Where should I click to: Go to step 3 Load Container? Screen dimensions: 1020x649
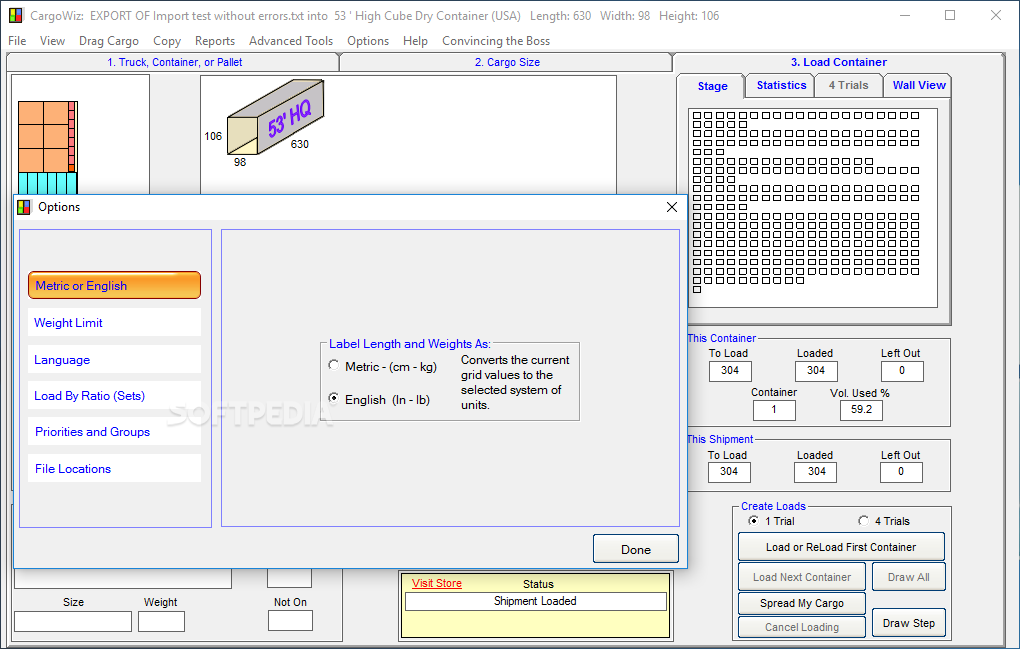tap(839, 62)
